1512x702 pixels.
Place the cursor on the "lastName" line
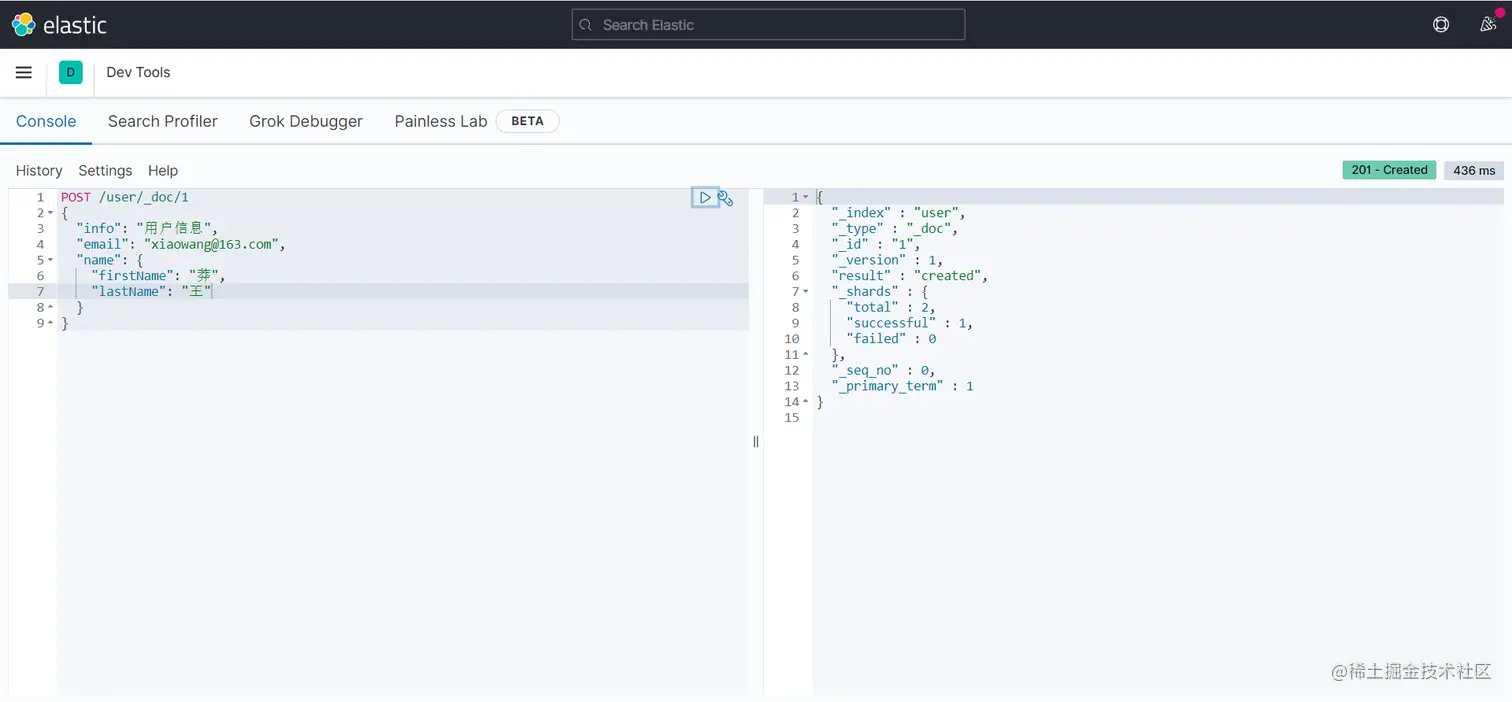[x=152, y=291]
